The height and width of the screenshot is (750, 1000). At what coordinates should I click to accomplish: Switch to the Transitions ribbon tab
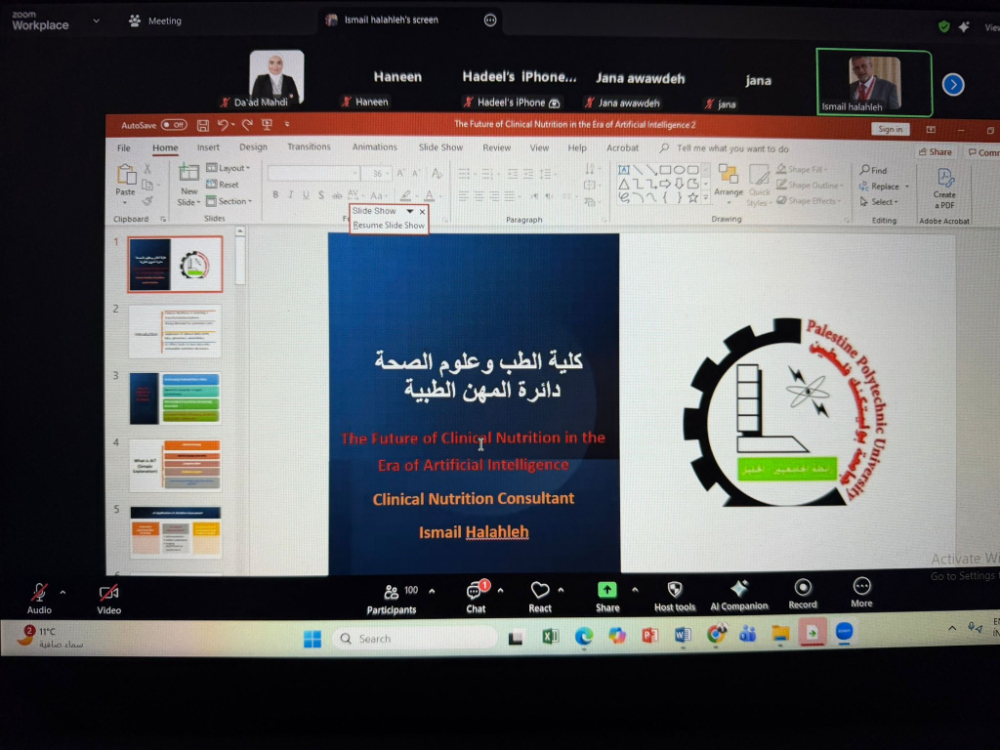tap(309, 147)
